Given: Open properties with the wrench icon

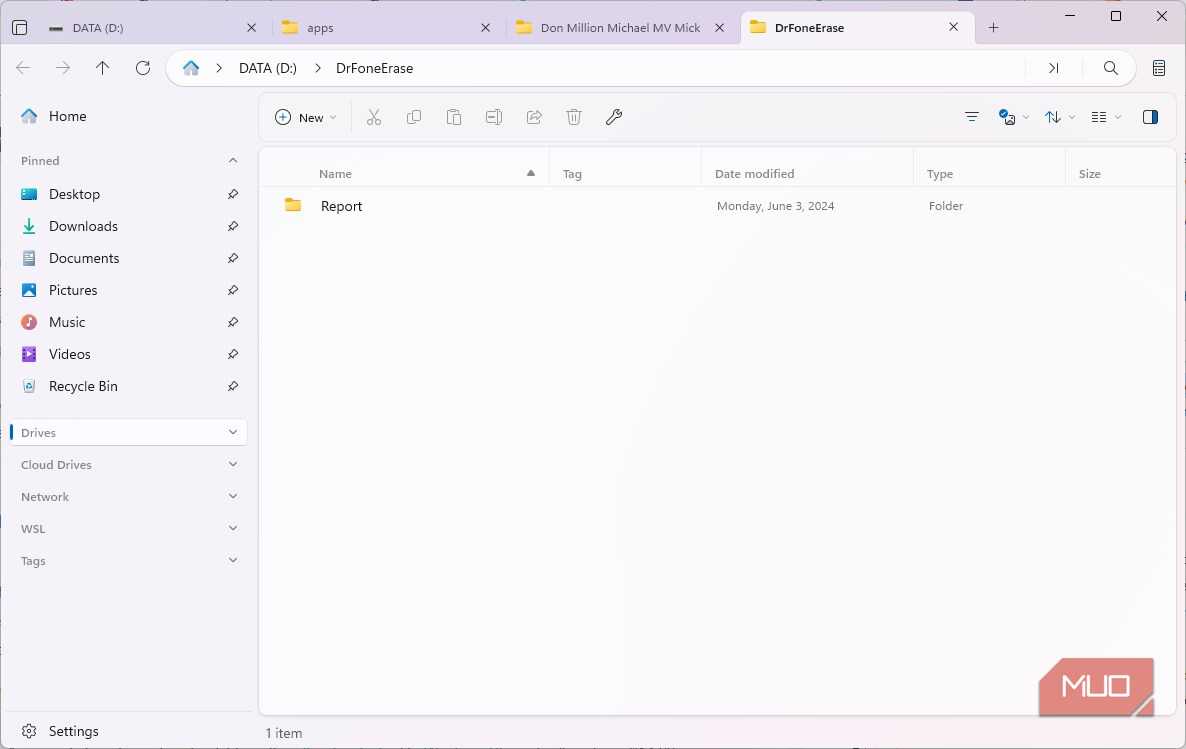Looking at the screenshot, I should click(x=614, y=117).
